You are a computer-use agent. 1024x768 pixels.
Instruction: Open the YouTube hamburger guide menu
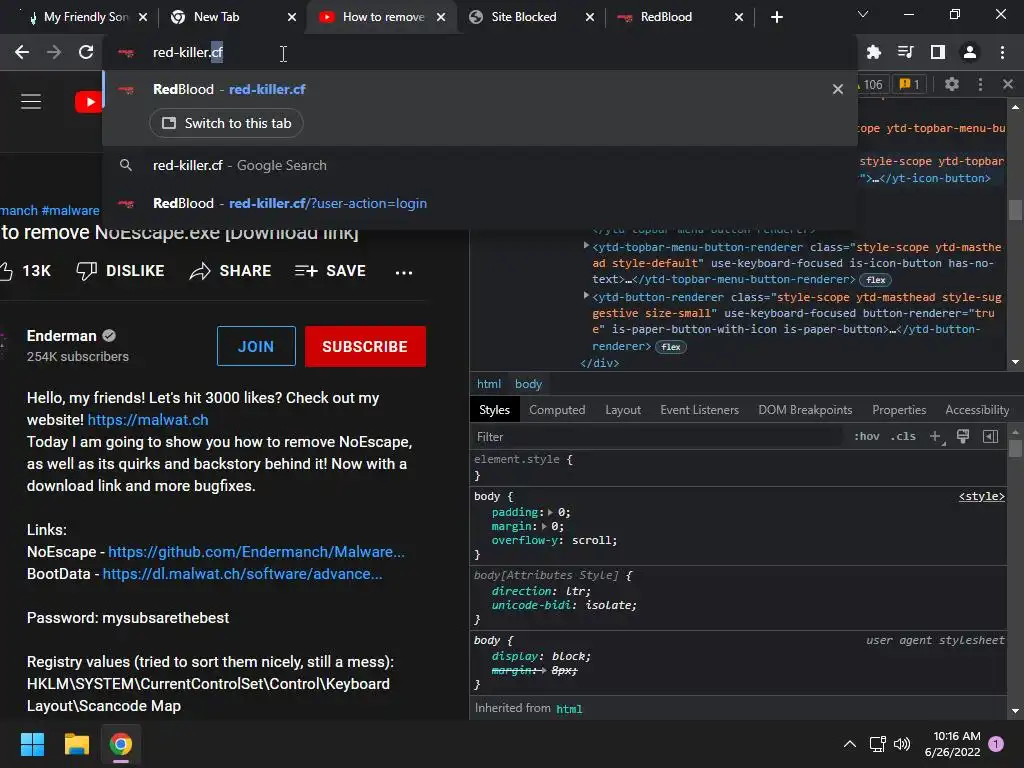click(31, 102)
